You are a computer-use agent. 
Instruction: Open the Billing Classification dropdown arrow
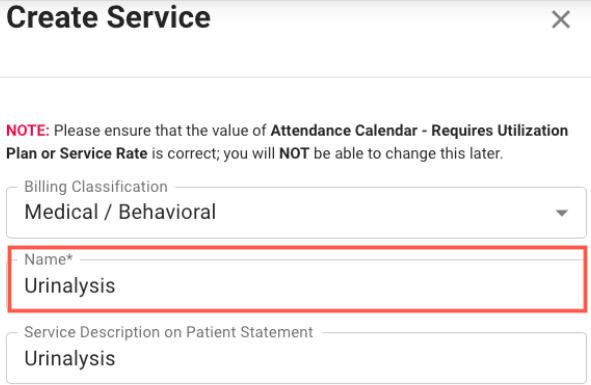tap(562, 213)
